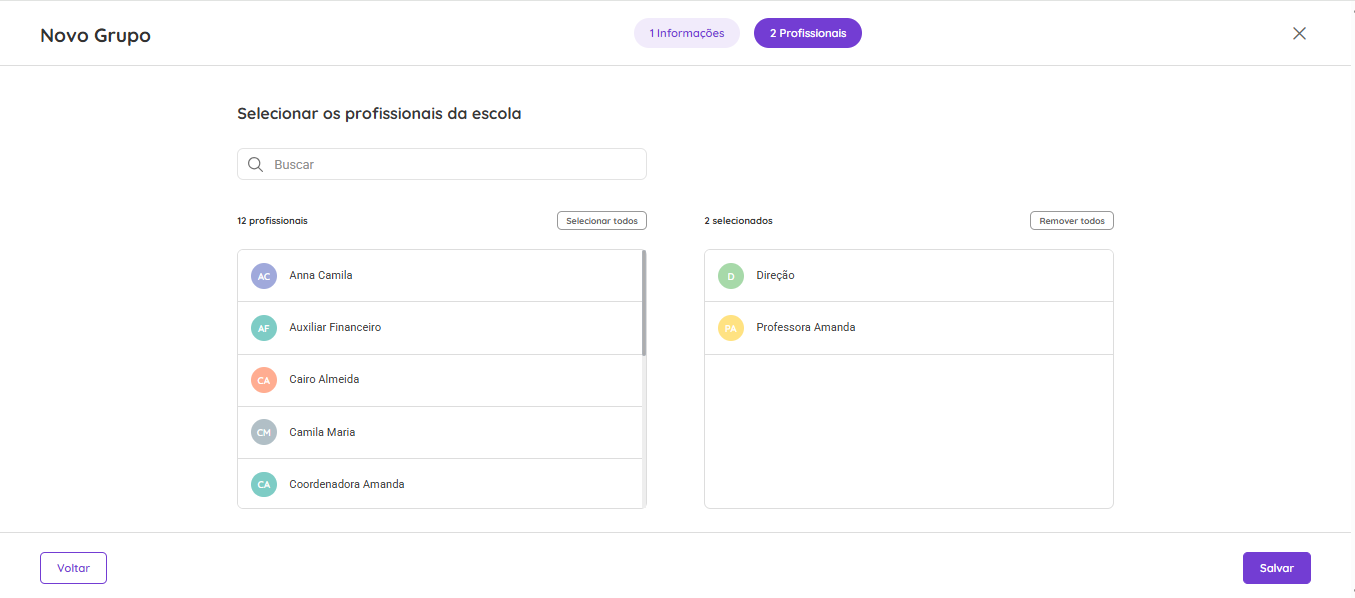Click the magnifier icon in search field
Image resolution: width=1355 pixels, height=598 pixels.
point(255,165)
